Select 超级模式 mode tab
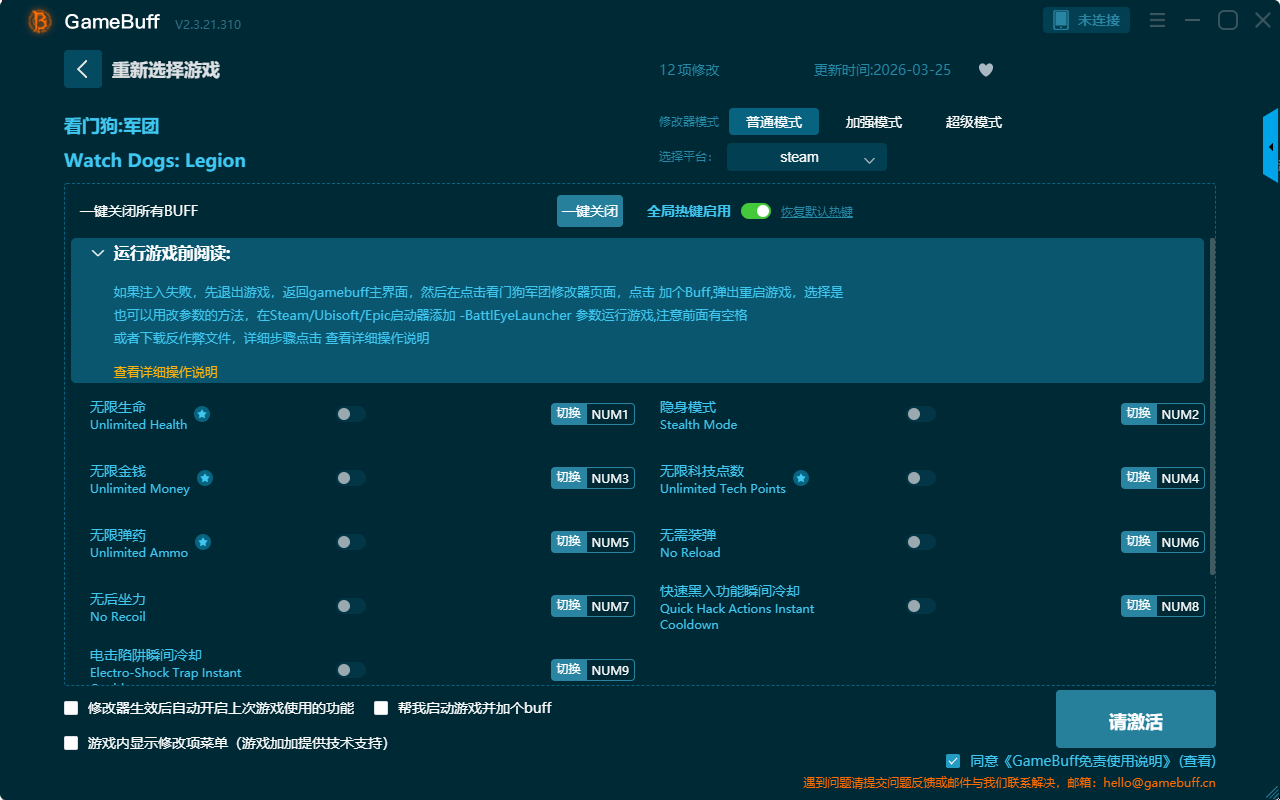This screenshot has width=1280, height=800. 973,122
